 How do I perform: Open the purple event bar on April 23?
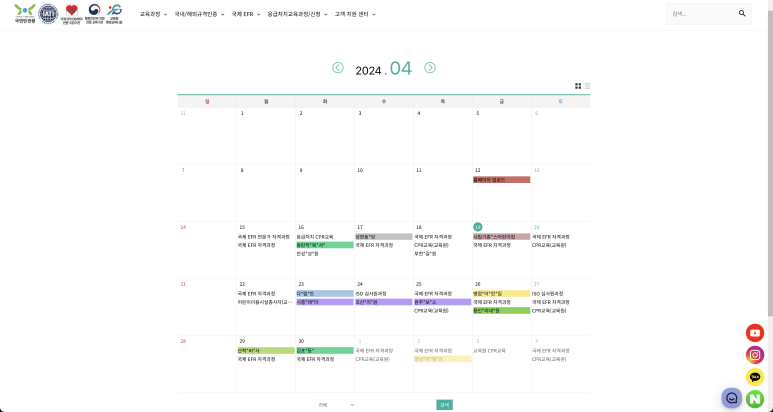[324, 302]
